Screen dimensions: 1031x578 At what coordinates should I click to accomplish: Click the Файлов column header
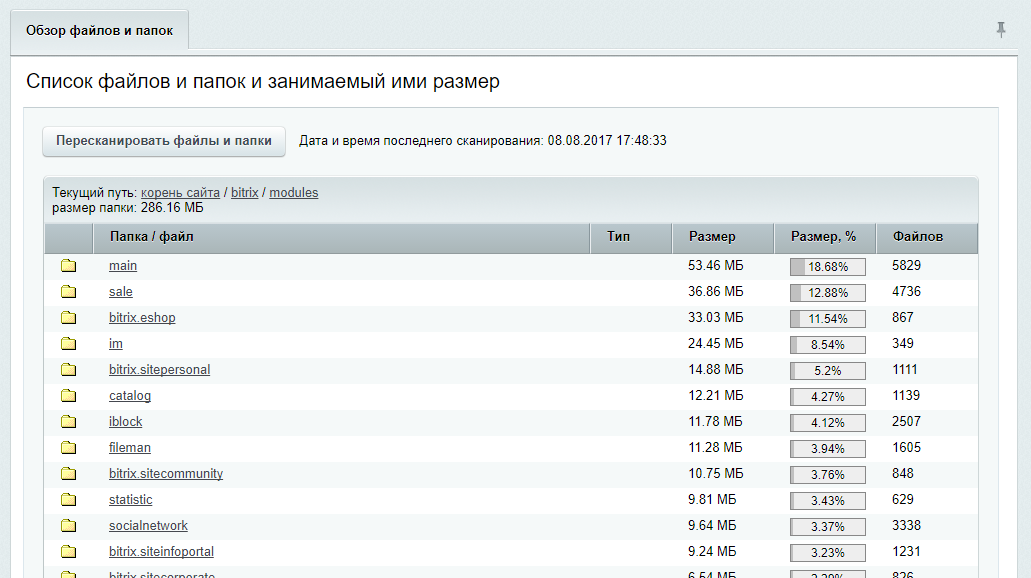[x=917, y=237]
